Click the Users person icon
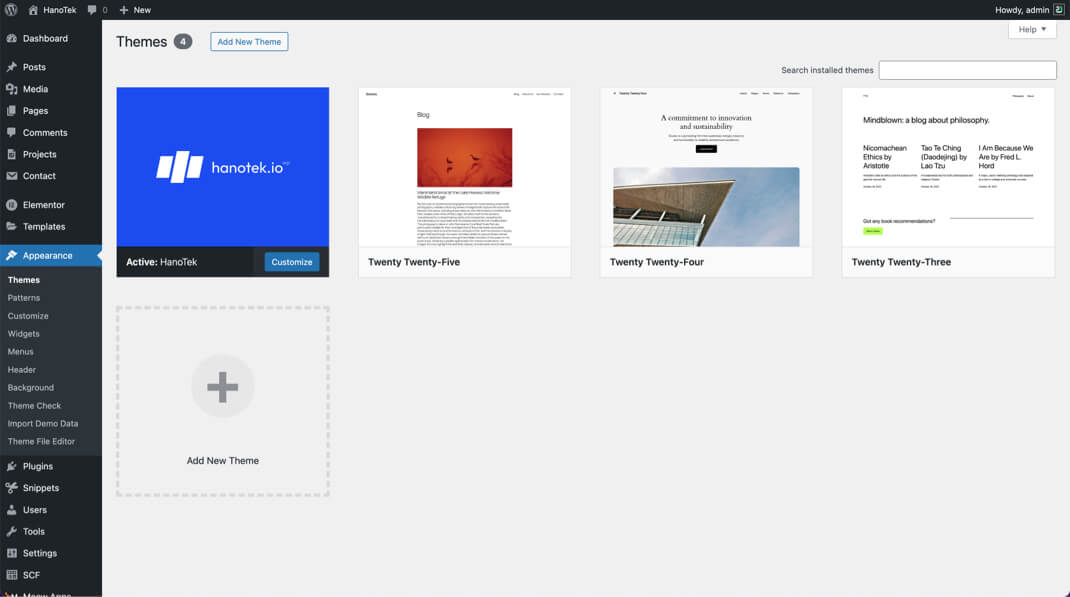Viewport: 1070px width, 597px height. click(x=12, y=510)
